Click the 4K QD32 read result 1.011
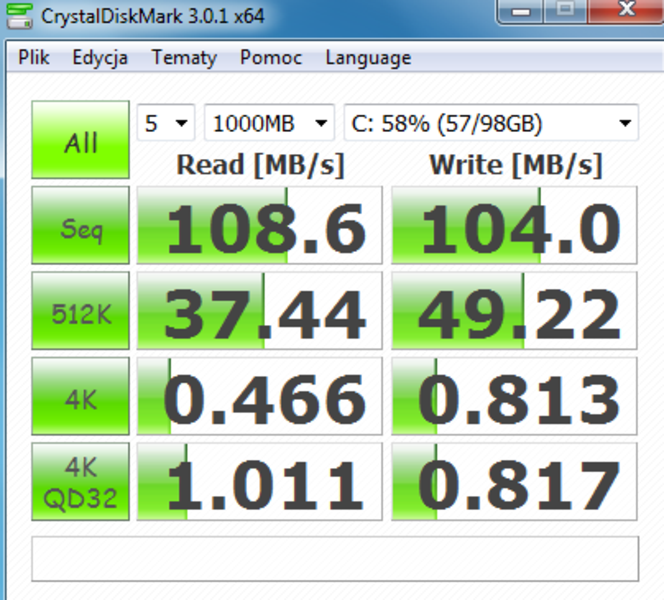The width and height of the screenshot is (664, 600). pyautogui.click(x=259, y=482)
